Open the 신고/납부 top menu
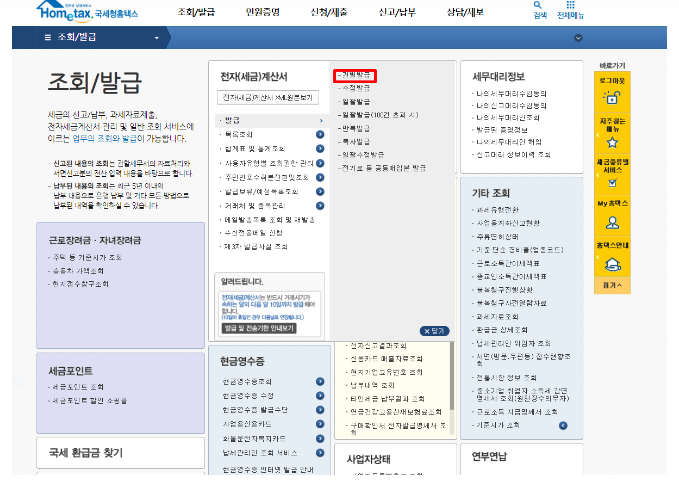This screenshot has width=679, height=483. click(397, 12)
